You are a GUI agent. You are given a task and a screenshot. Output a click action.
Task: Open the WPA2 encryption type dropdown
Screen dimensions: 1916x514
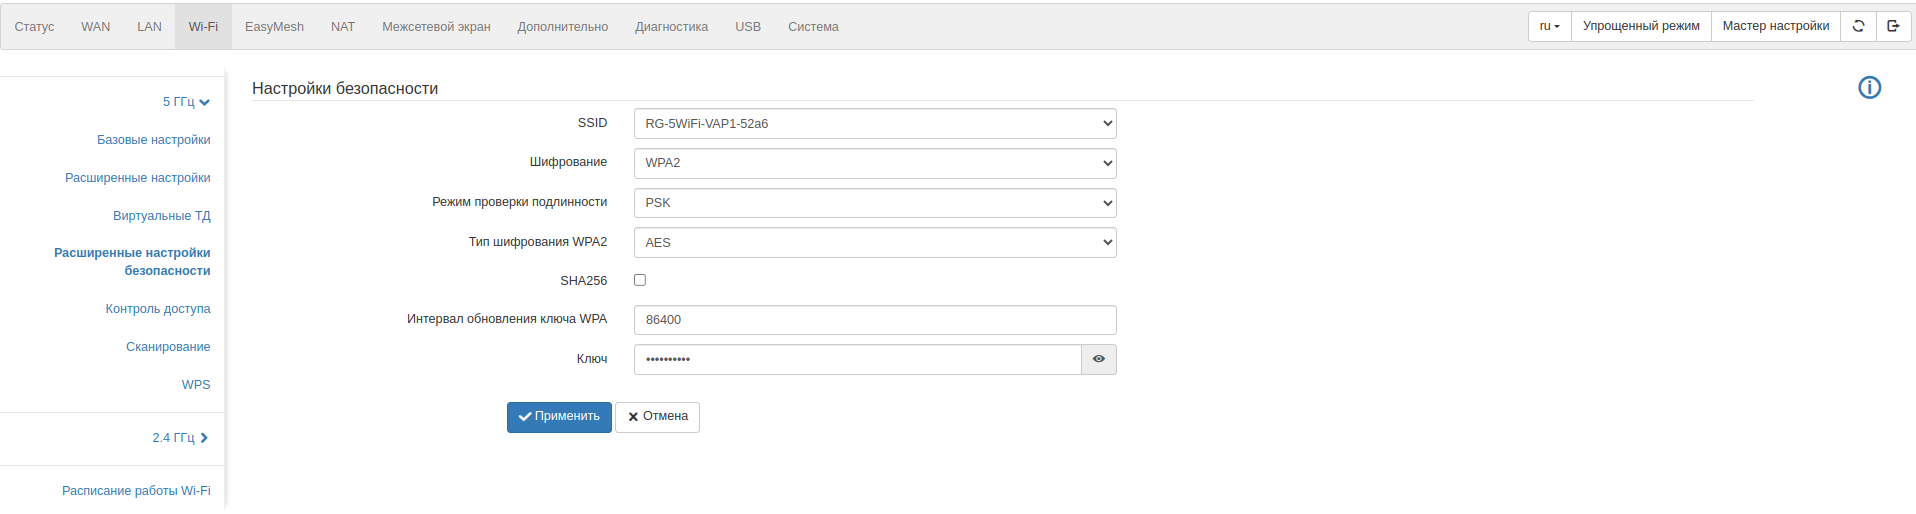[875, 242]
